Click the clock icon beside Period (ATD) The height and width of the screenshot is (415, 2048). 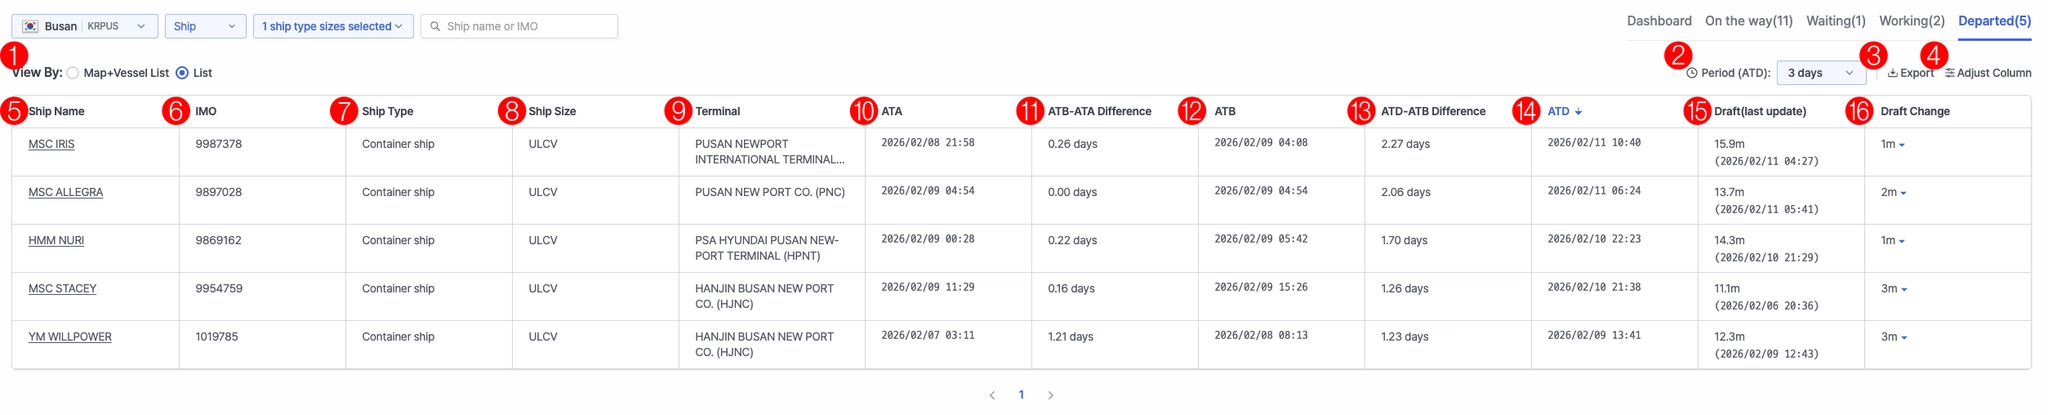1692,73
